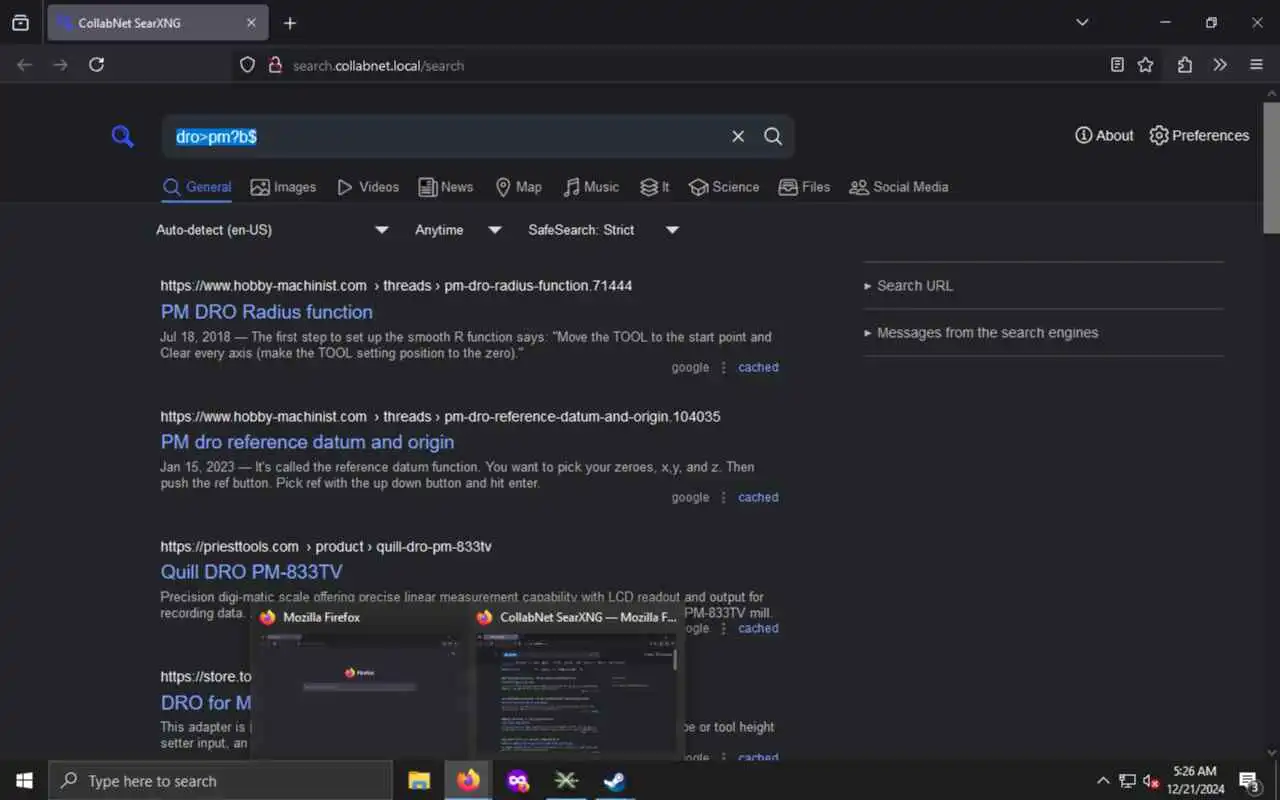Switch to the Music tab
This screenshot has width=1280, height=800.
tap(591, 187)
